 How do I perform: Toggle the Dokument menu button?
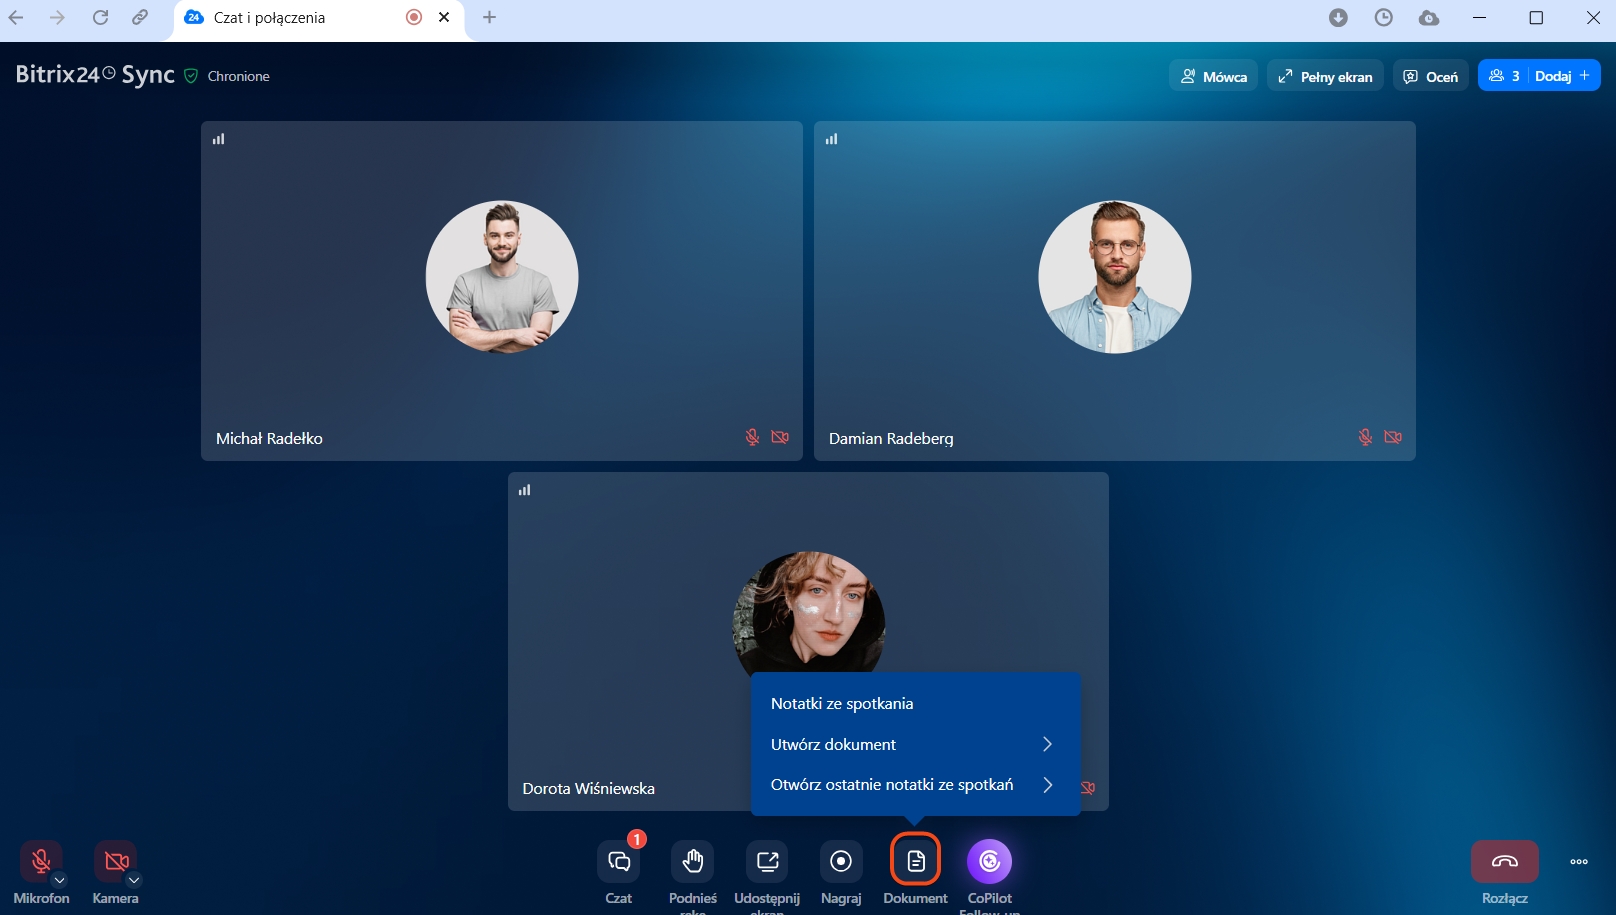[x=915, y=861]
